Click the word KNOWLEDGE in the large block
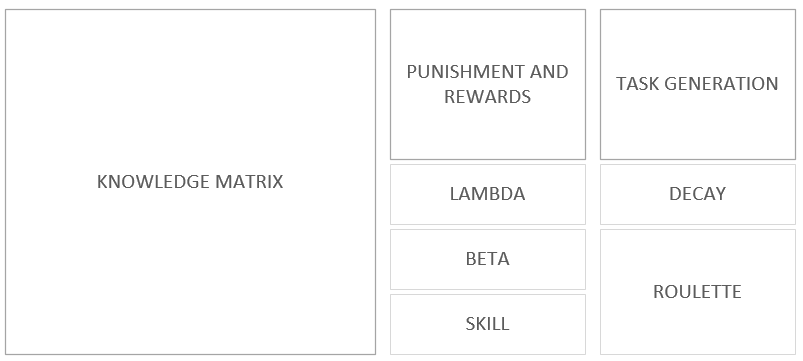 (153, 182)
